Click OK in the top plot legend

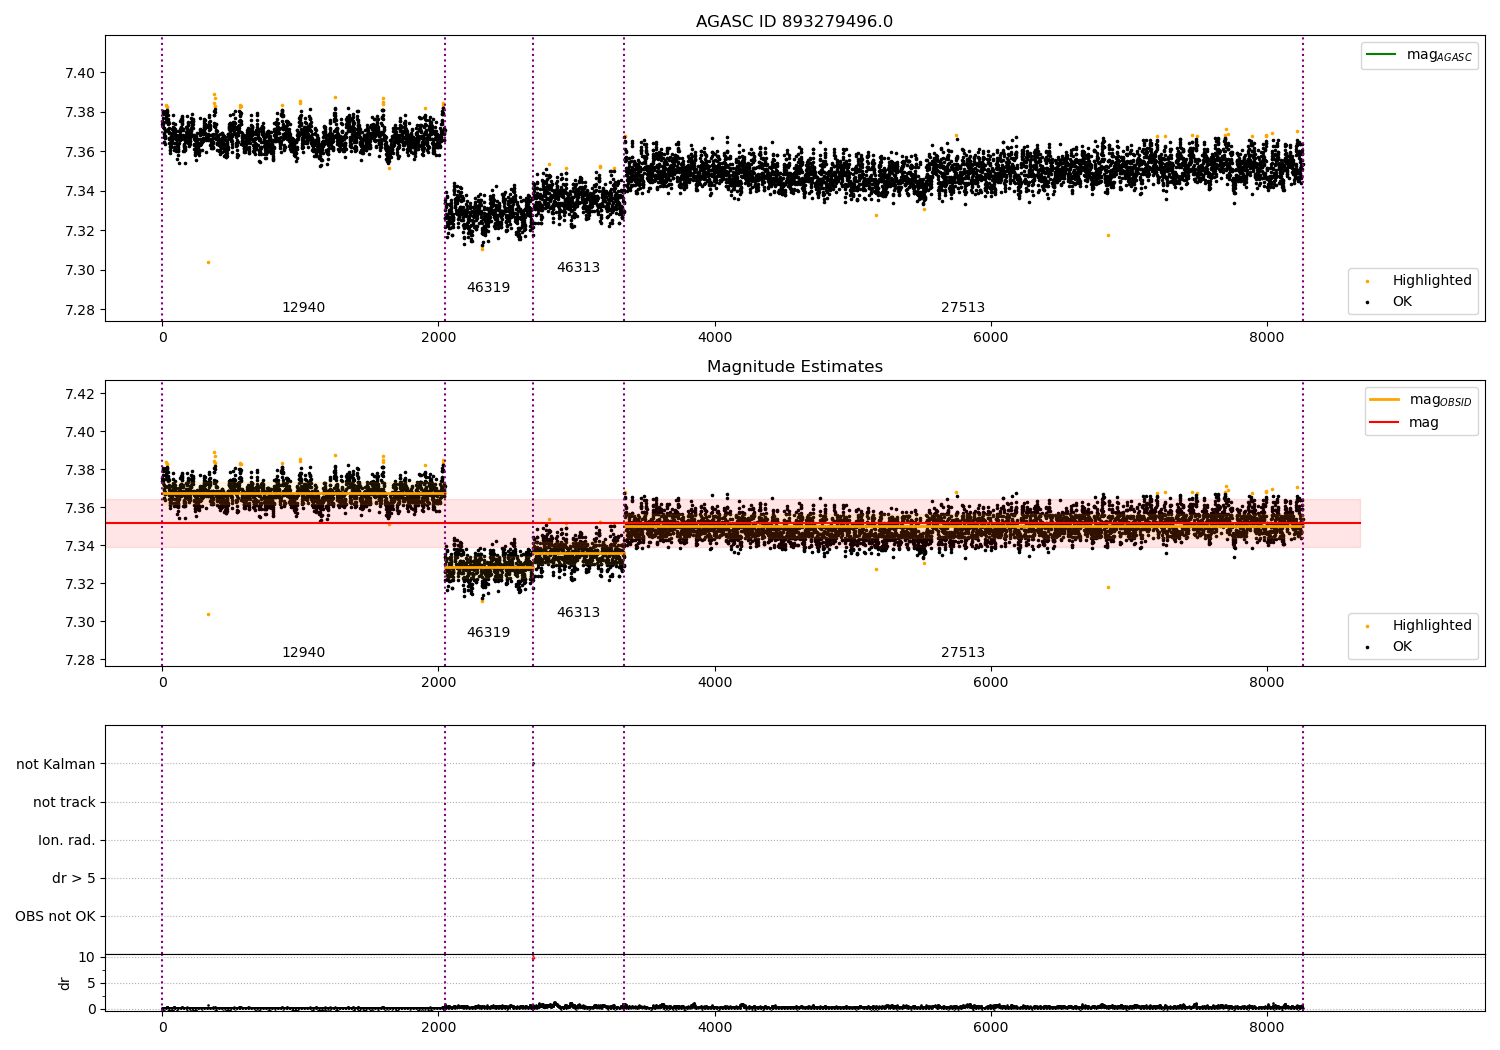coord(1402,301)
